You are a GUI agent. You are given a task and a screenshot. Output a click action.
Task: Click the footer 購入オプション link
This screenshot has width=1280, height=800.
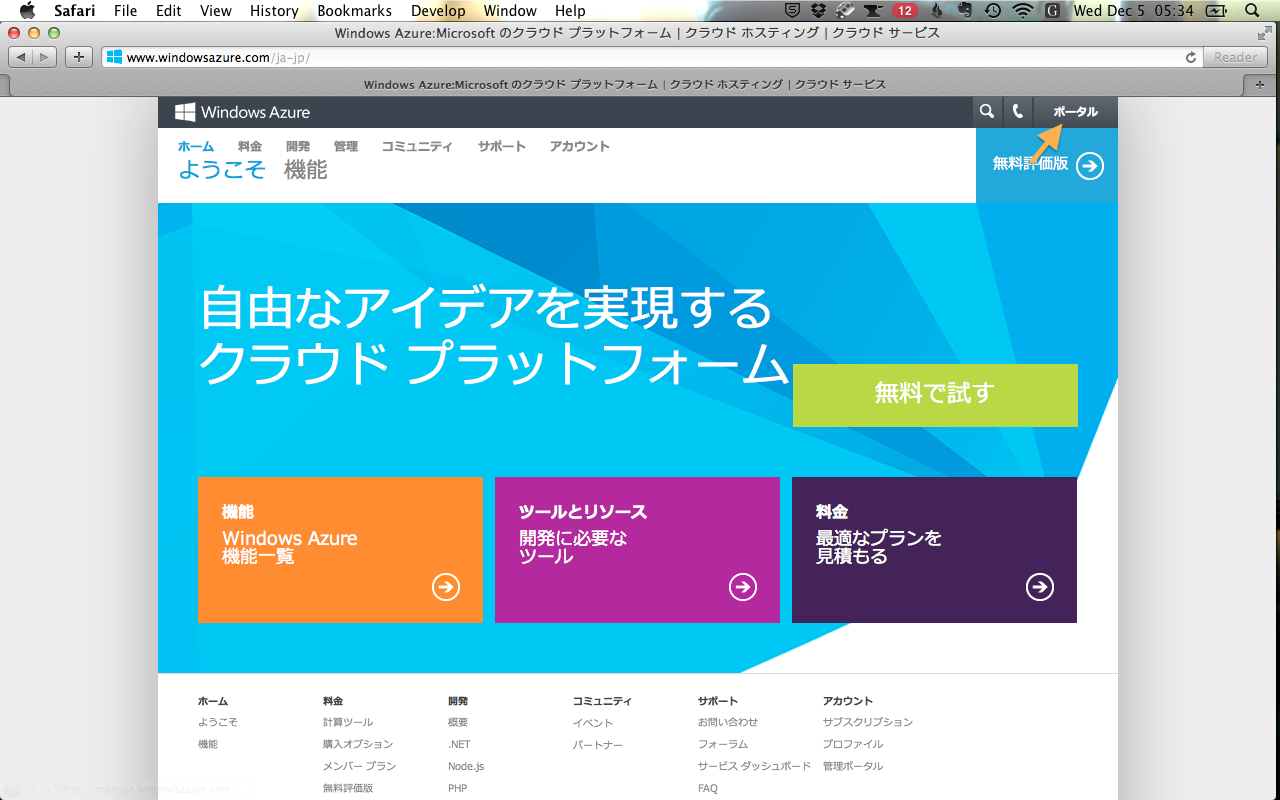point(358,744)
